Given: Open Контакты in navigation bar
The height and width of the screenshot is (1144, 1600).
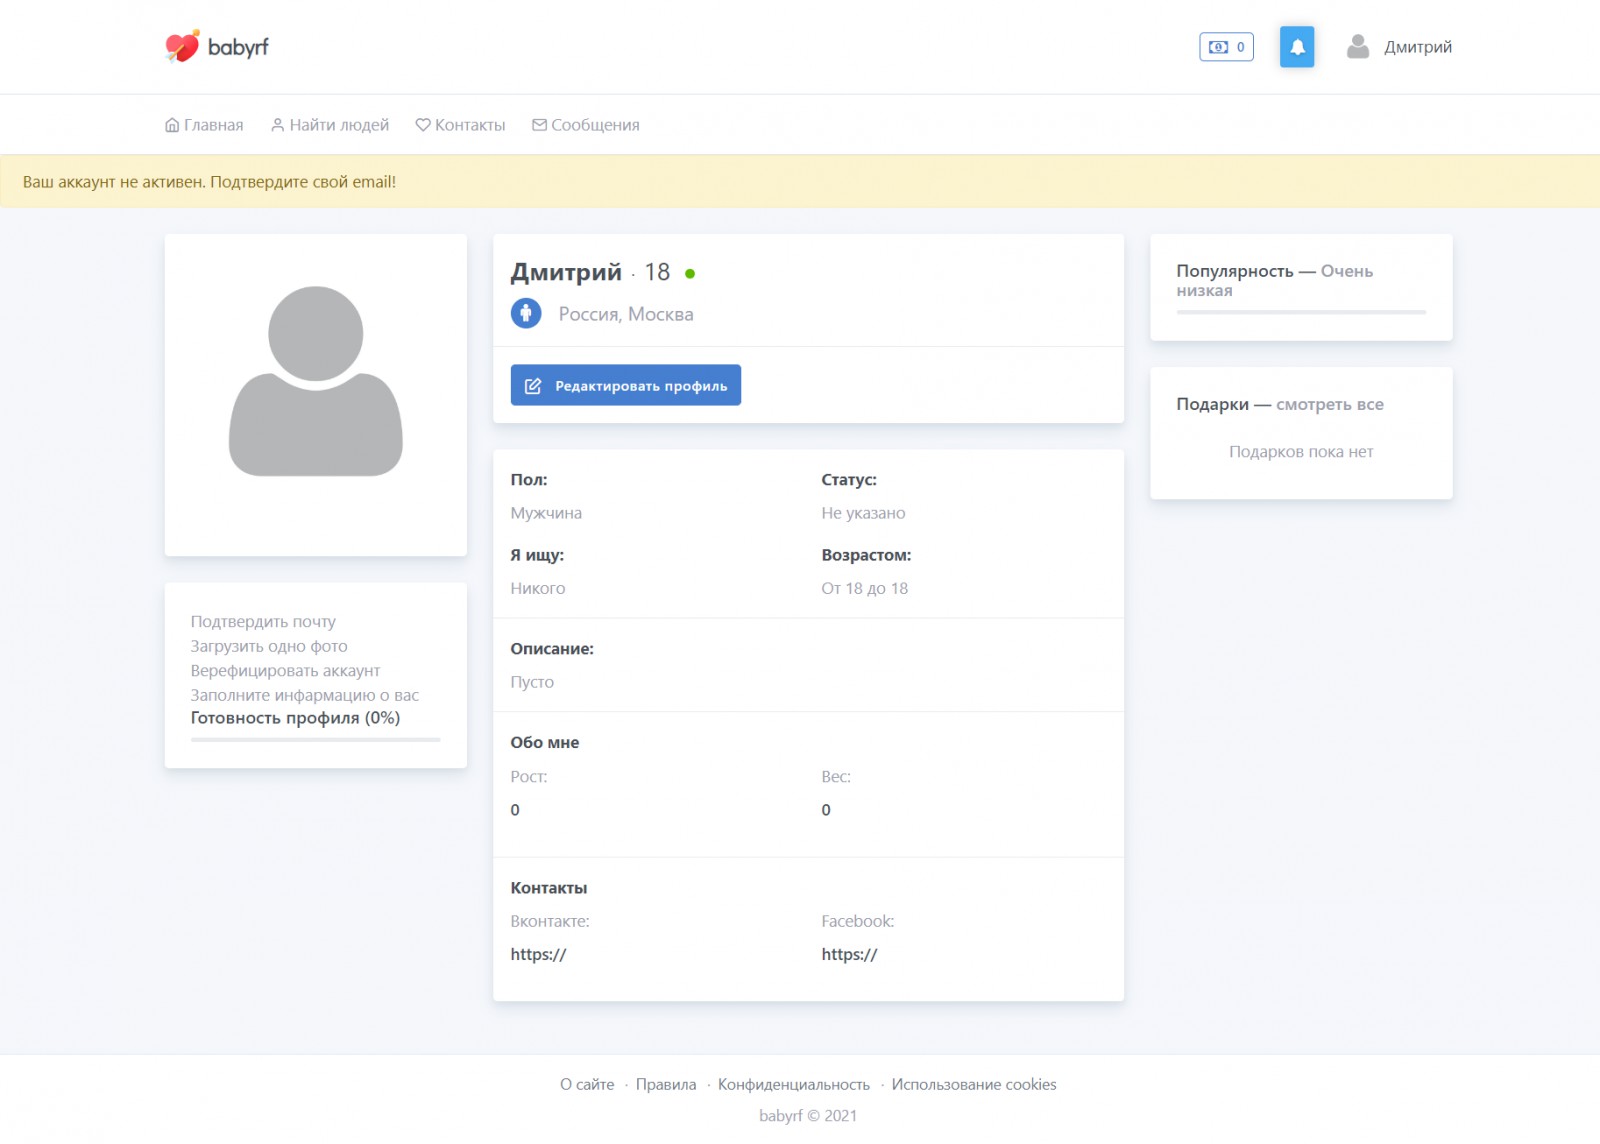Looking at the screenshot, I should (x=461, y=125).
